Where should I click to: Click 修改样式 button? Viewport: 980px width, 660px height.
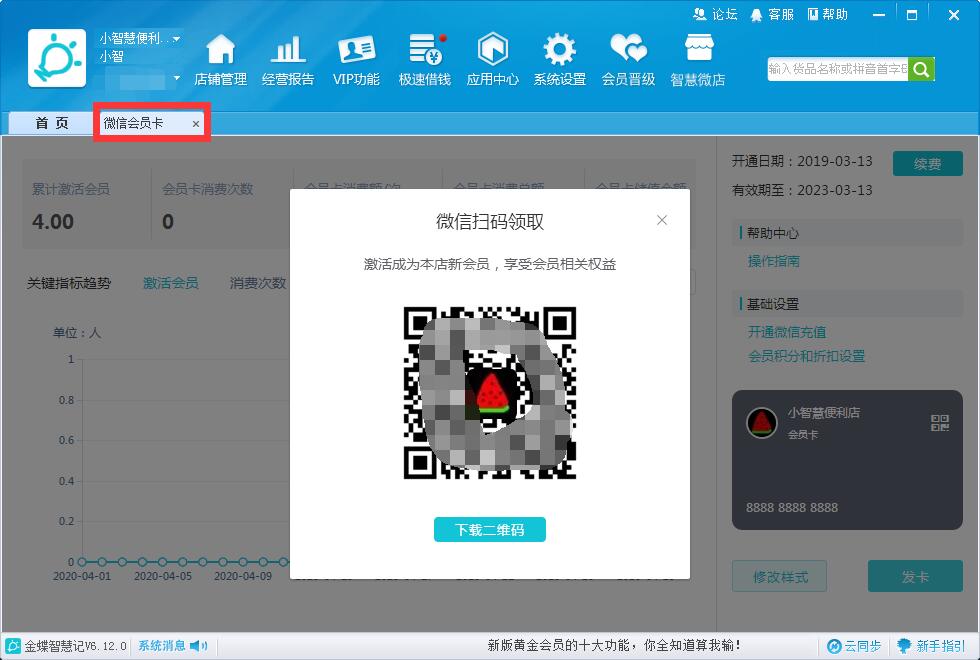[x=779, y=576]
